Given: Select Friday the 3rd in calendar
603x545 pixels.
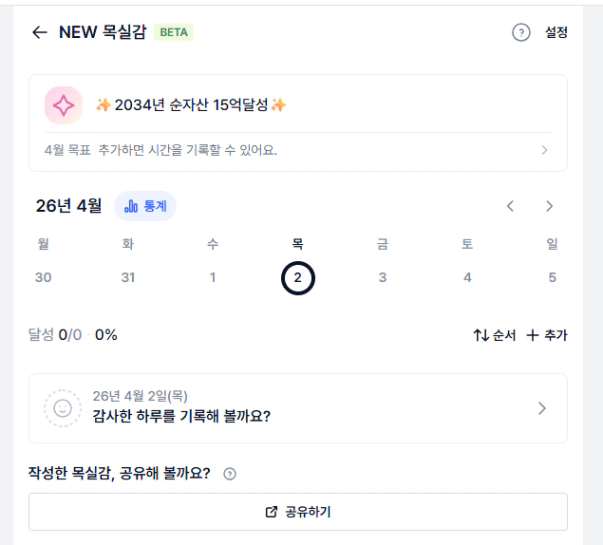Looking at the screenshot, I should coord(382,277).
